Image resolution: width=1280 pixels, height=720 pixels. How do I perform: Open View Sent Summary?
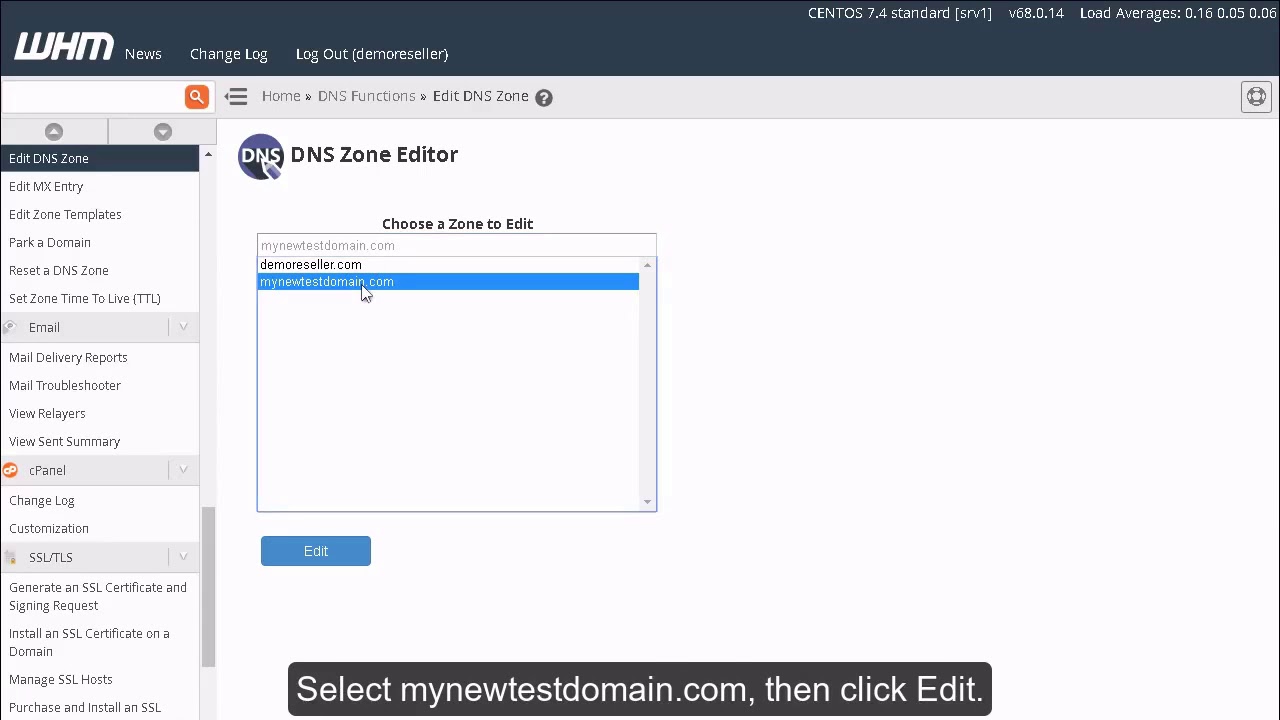click(x=64, y=441)
